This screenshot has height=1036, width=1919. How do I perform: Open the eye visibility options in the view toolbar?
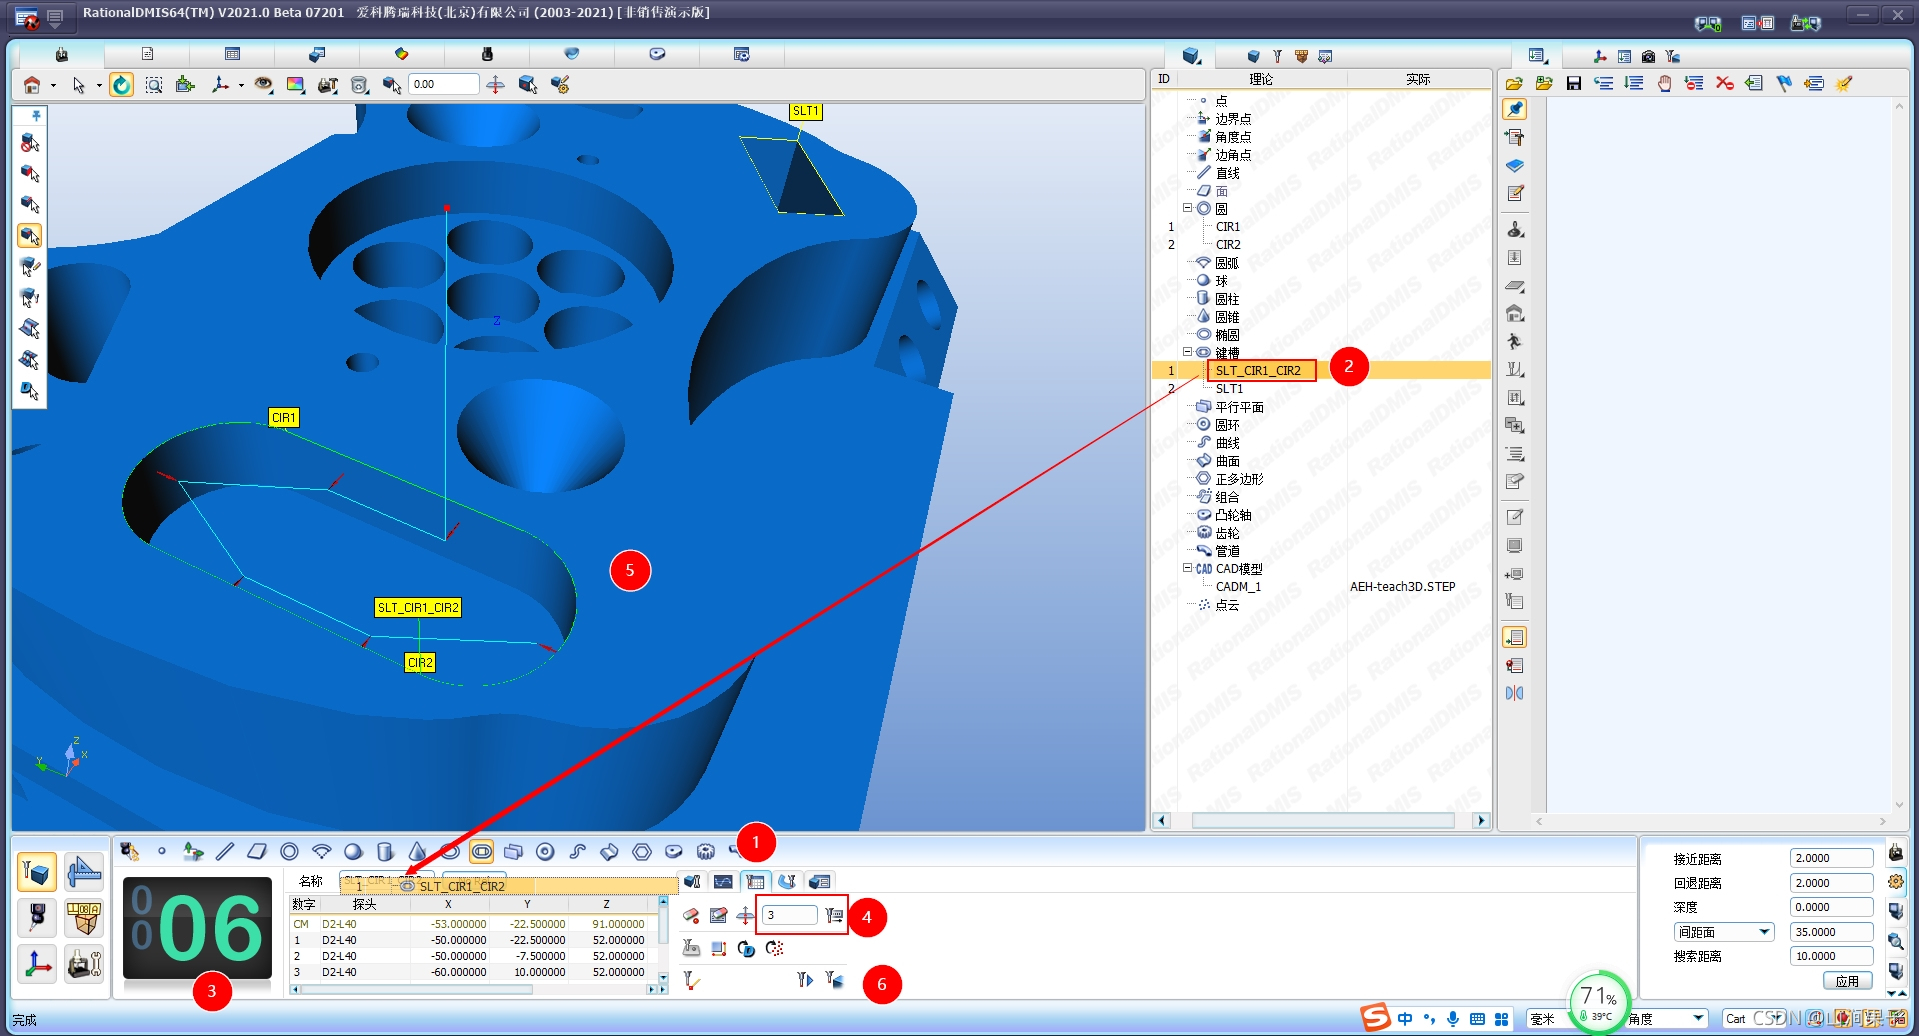point(263,85)
